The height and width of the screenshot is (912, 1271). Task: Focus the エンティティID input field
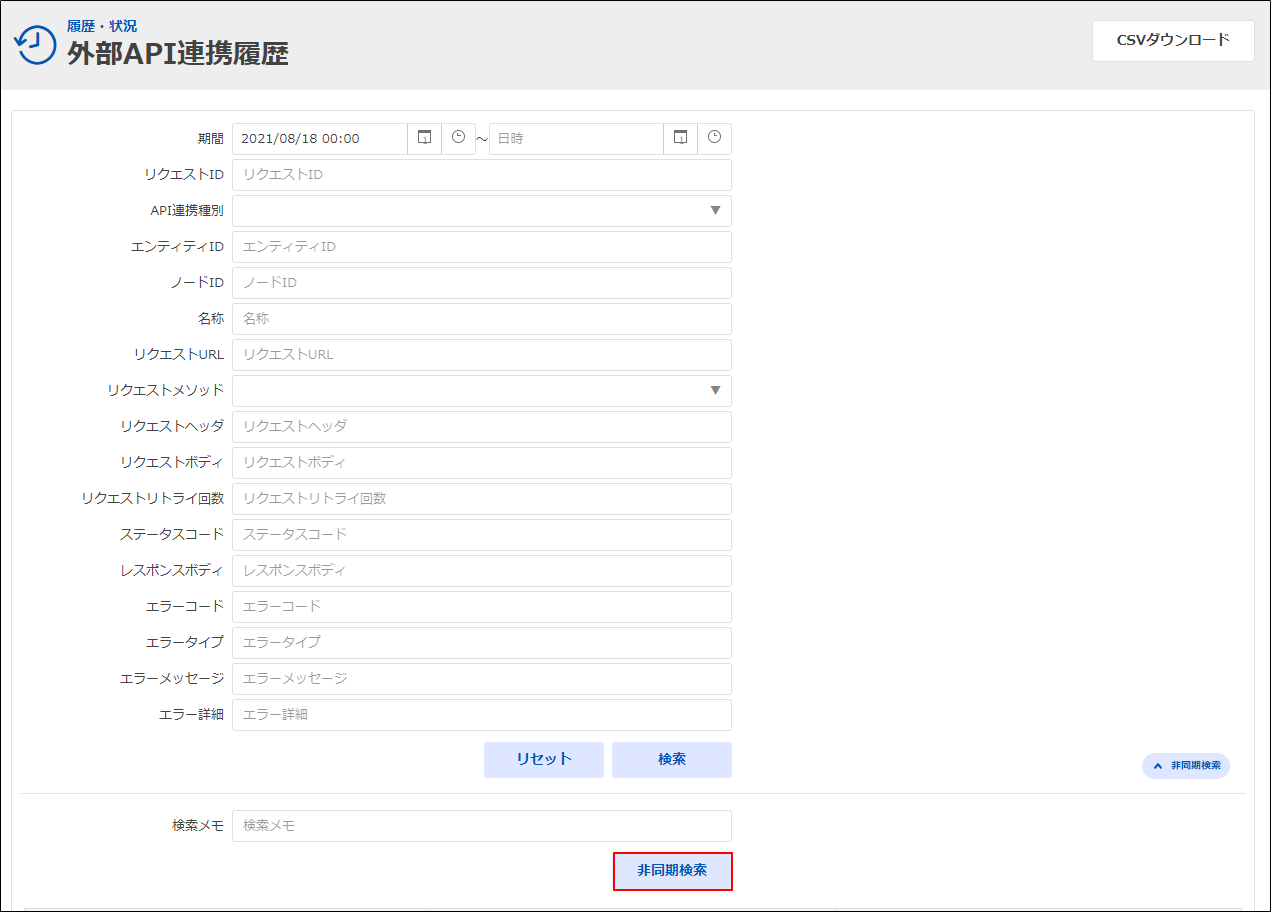coord(482,247)
